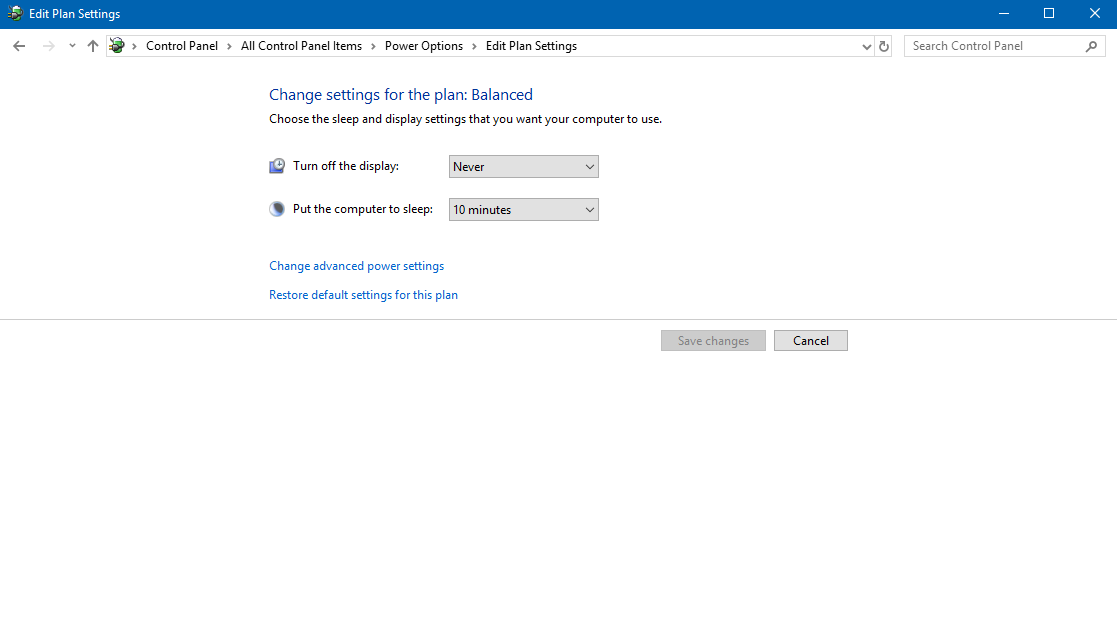Go up one level to Power Options

point(93,46)
